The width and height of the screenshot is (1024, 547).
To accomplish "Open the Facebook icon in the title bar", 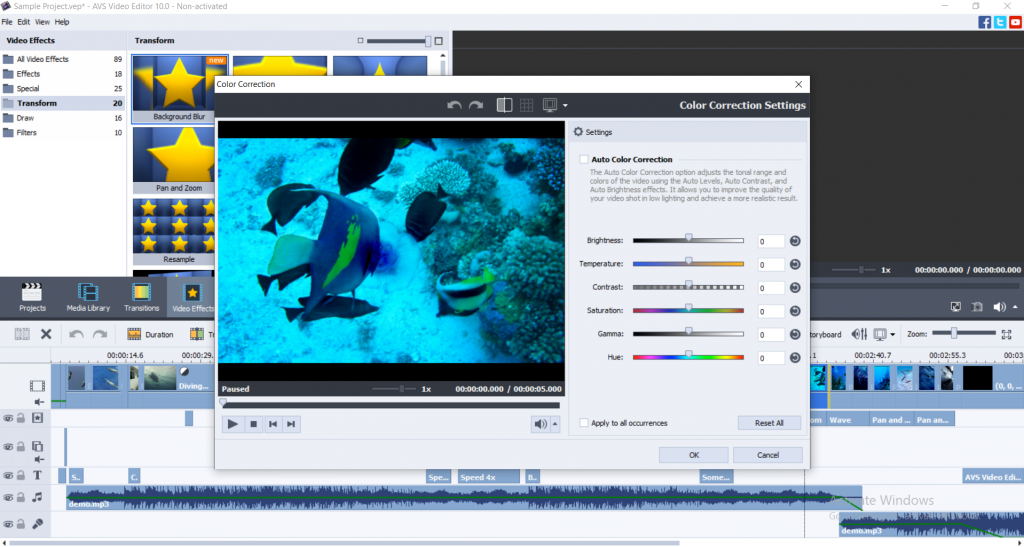I will pyautogui.click(x=985, y=22).
